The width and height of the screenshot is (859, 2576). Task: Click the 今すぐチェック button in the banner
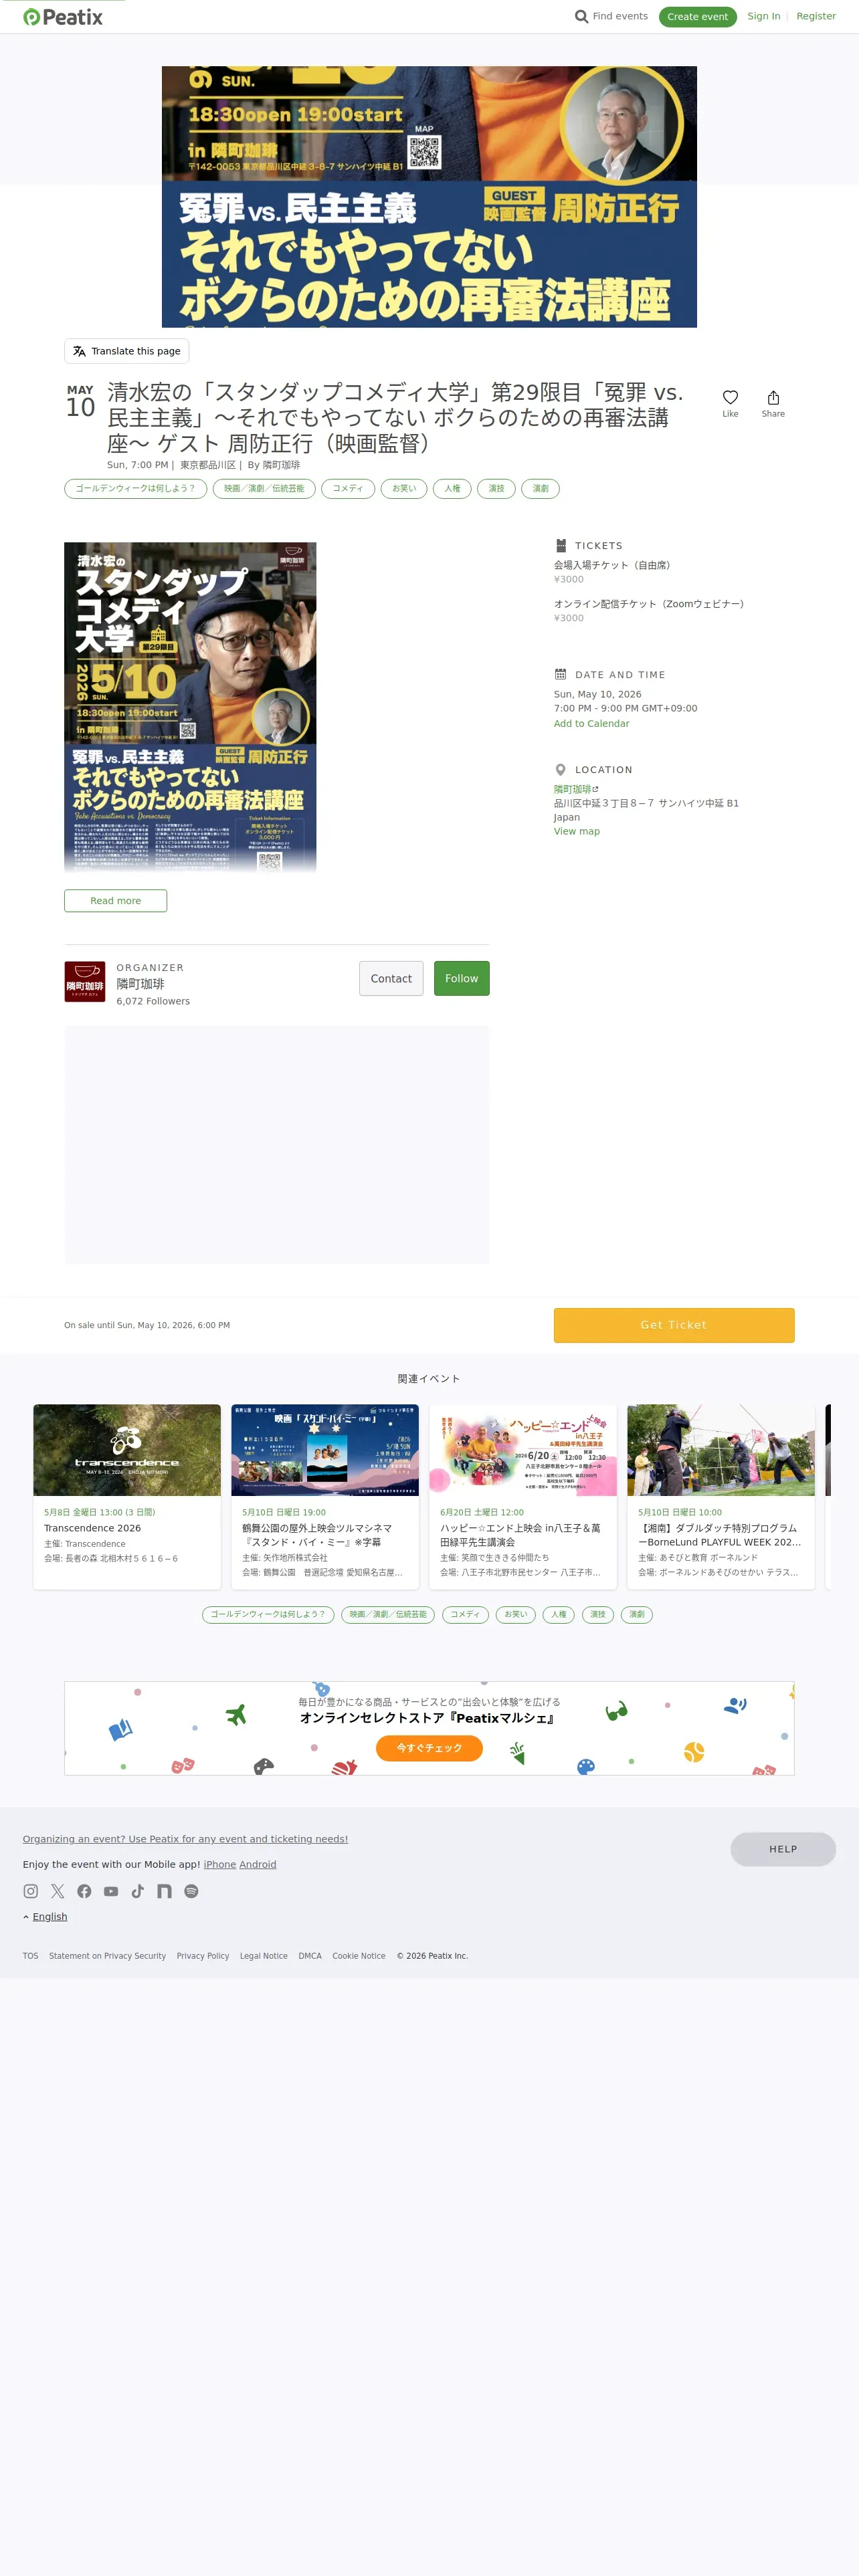tap(429, 1748)
